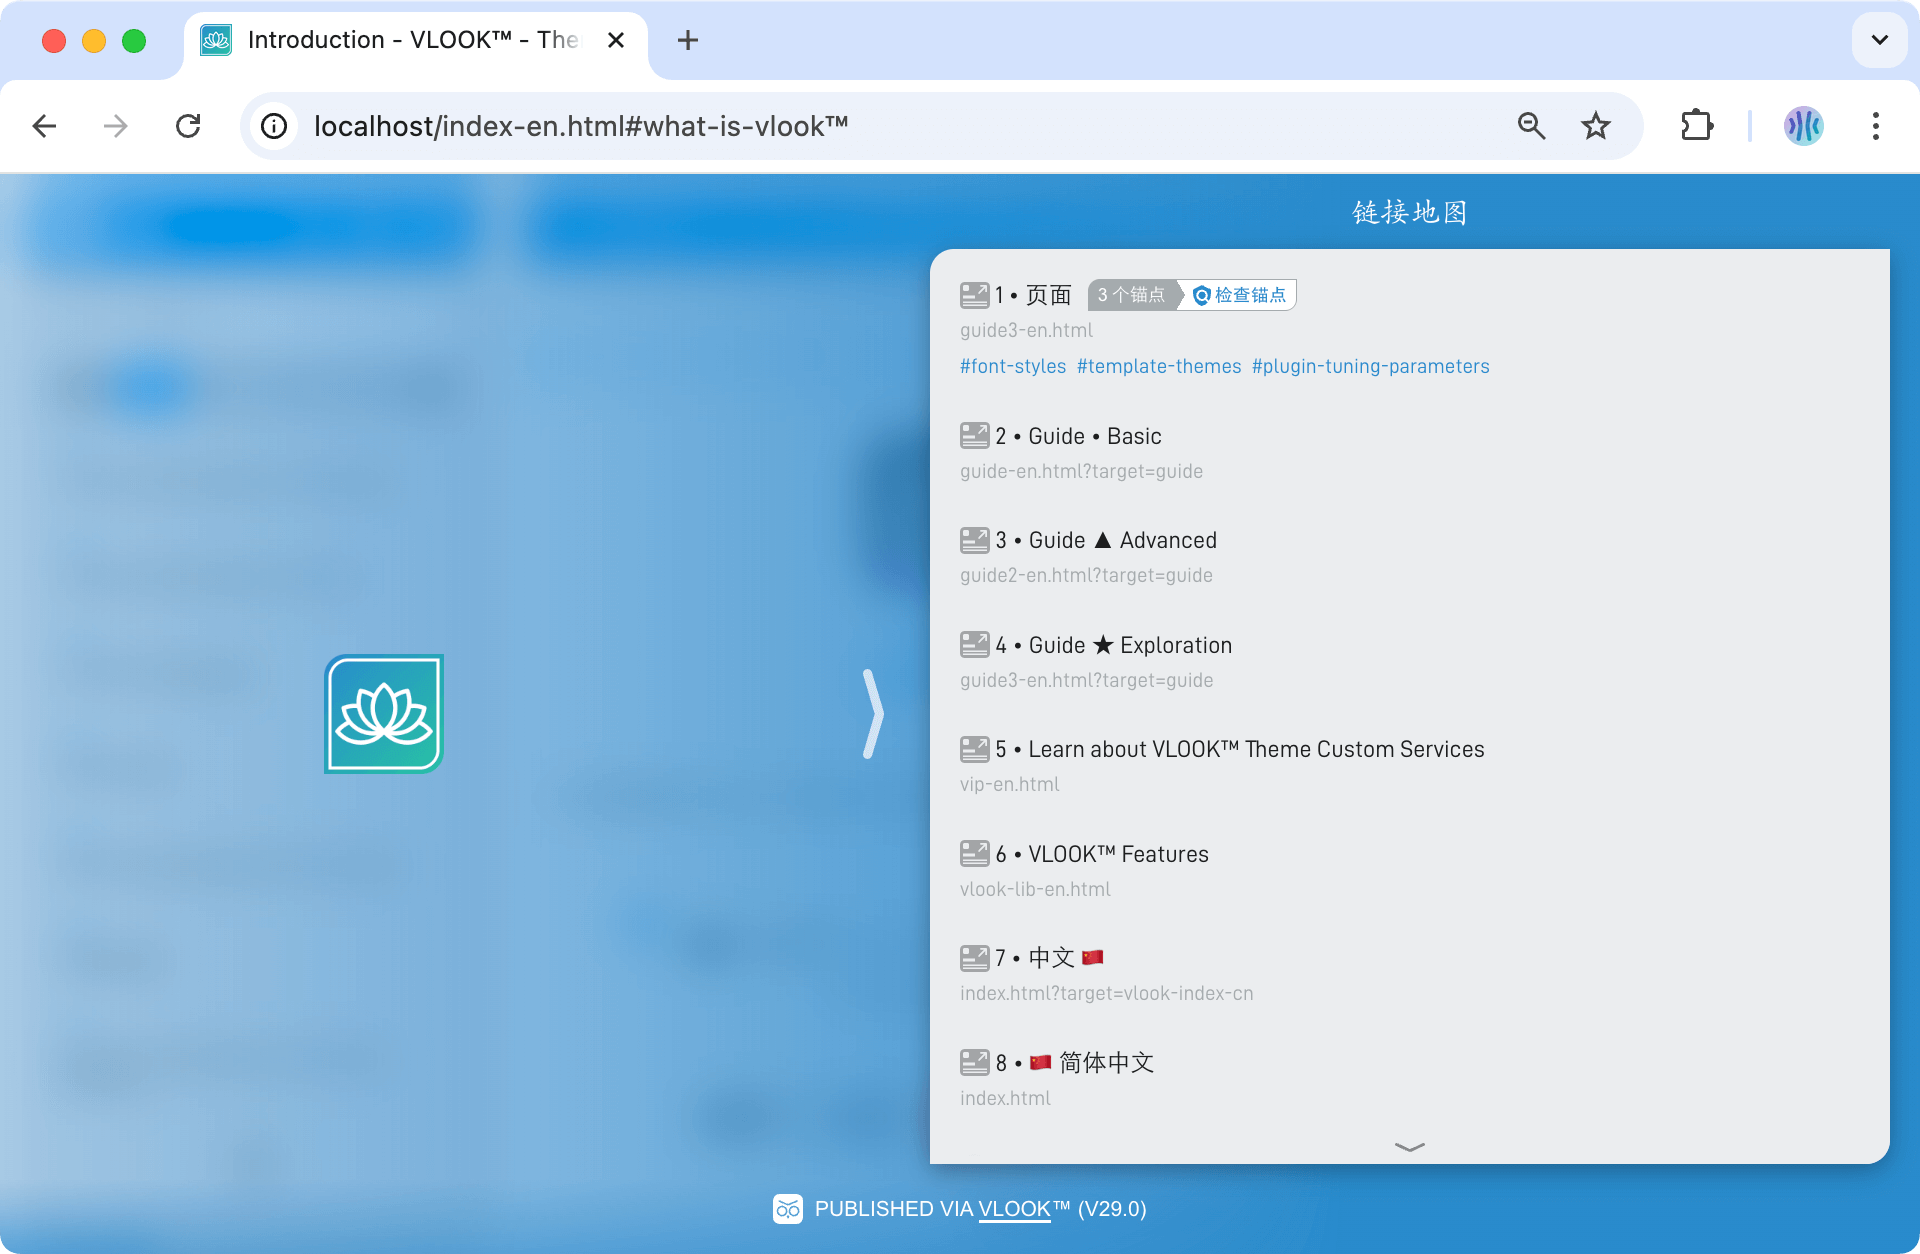Collapse the link map with the right chevron
The height and width of the screenshot is (1254, 1920).
click(x=873, y=714)
